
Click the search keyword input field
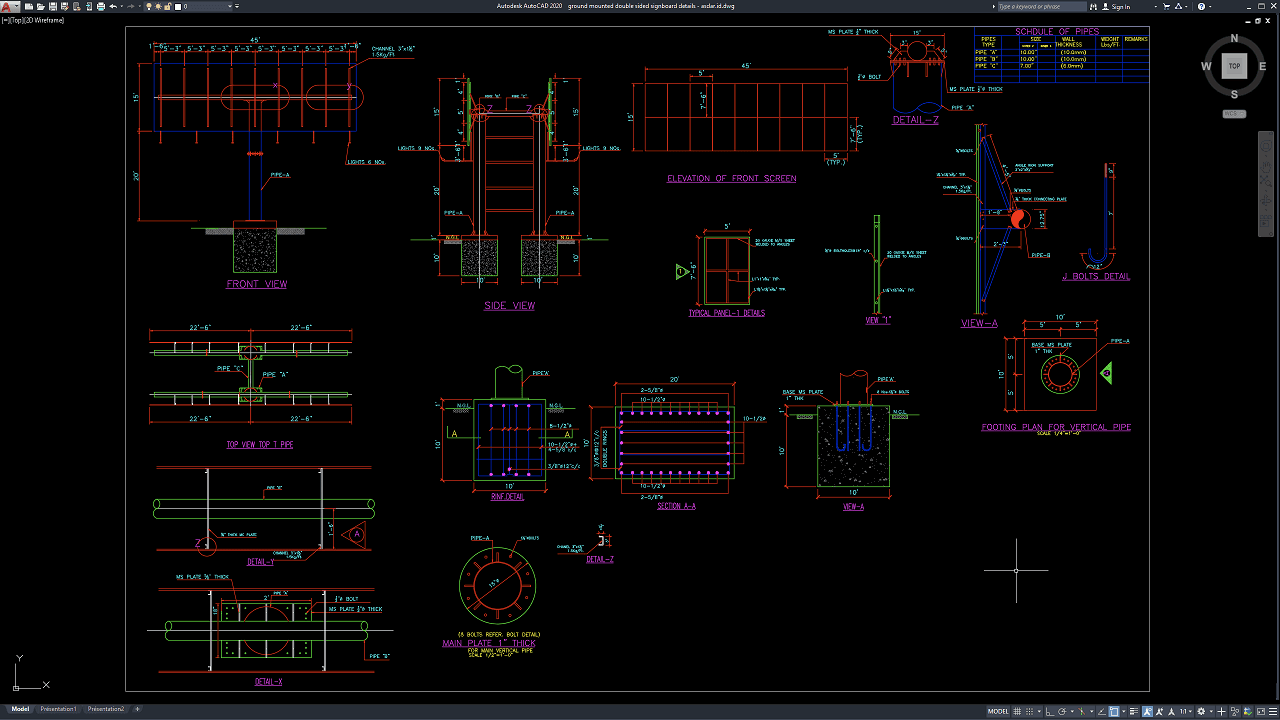pyautogui.click(x=1042, y=6)
